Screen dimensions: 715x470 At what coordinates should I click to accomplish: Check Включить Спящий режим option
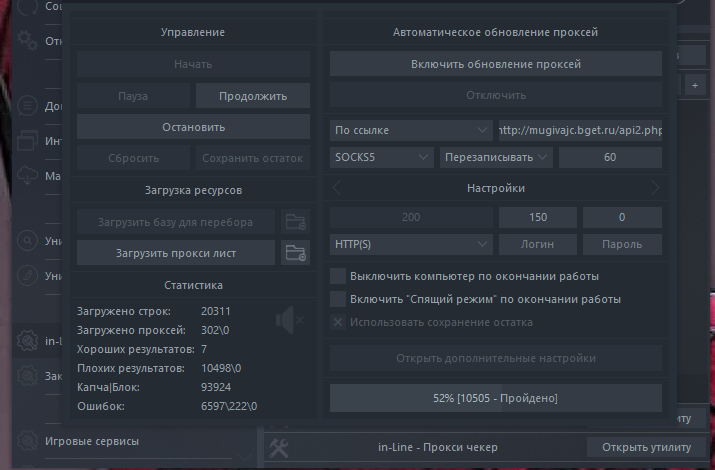point(338,299)
